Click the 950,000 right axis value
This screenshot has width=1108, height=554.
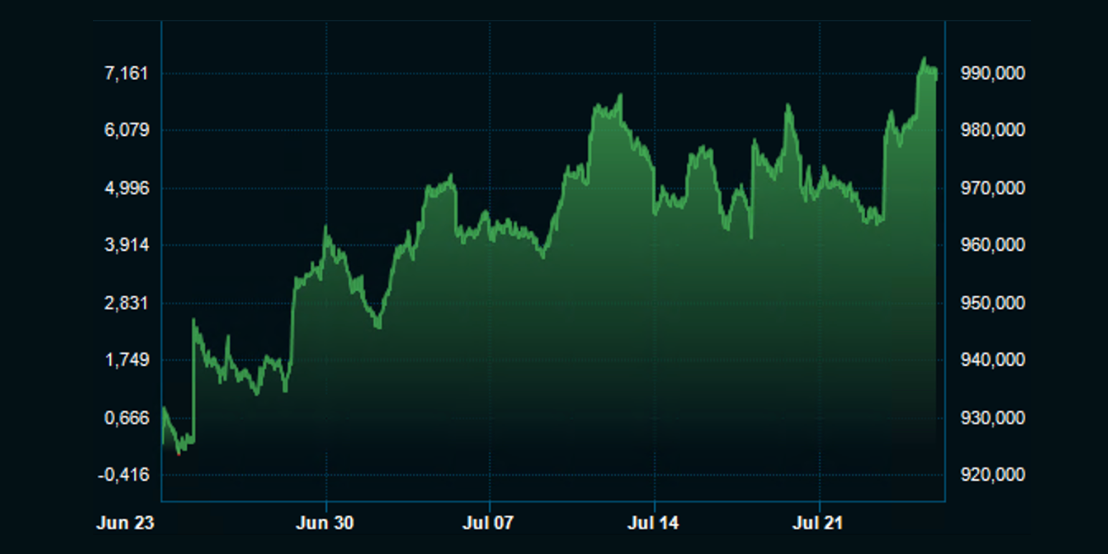tap(992, 303)
